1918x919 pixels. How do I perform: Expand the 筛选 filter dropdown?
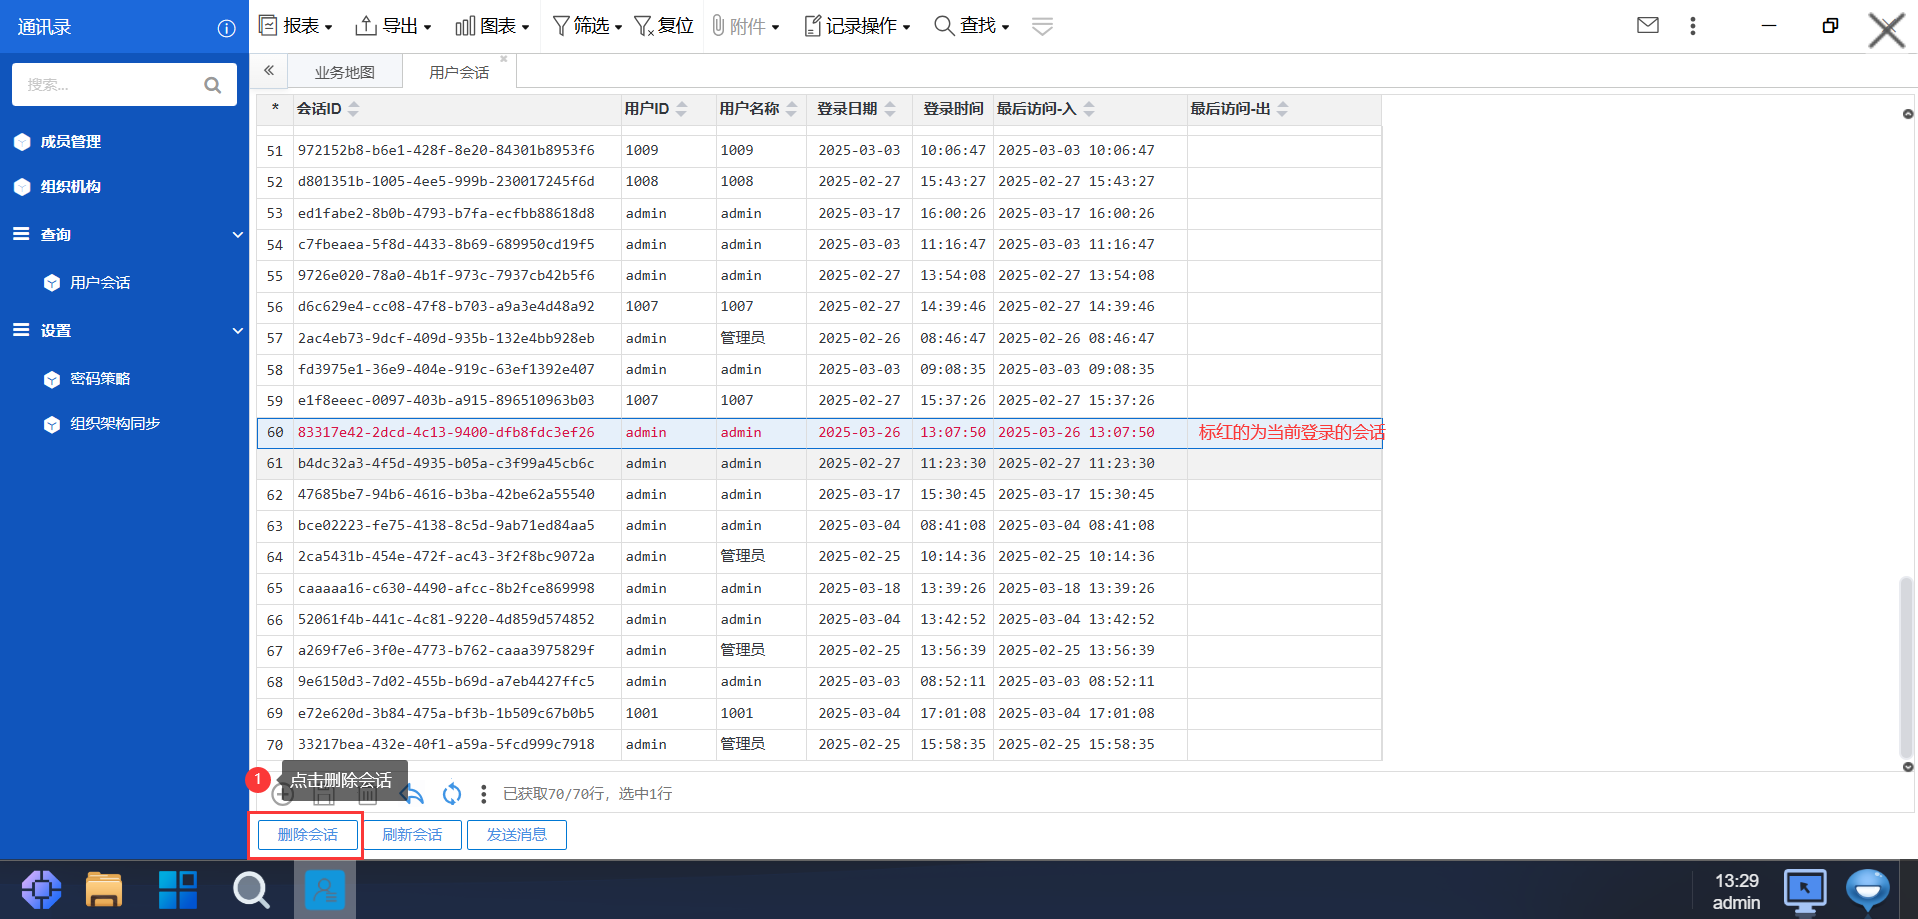pos(588,26)
